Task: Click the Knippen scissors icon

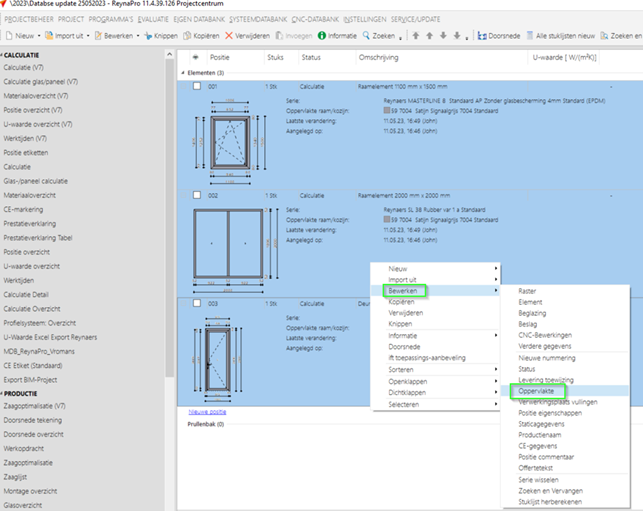Action: point(148,36)
